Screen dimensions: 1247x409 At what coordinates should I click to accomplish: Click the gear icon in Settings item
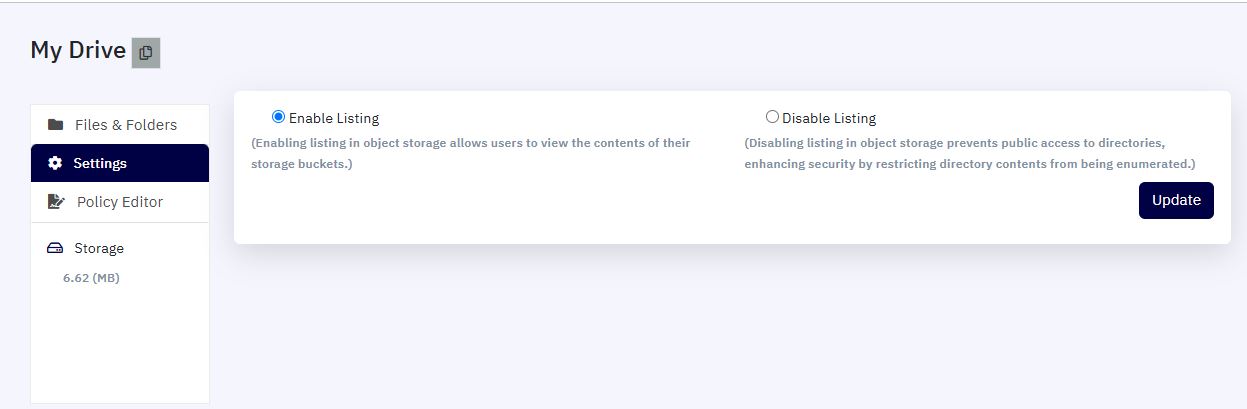click(x=55, y=163)
